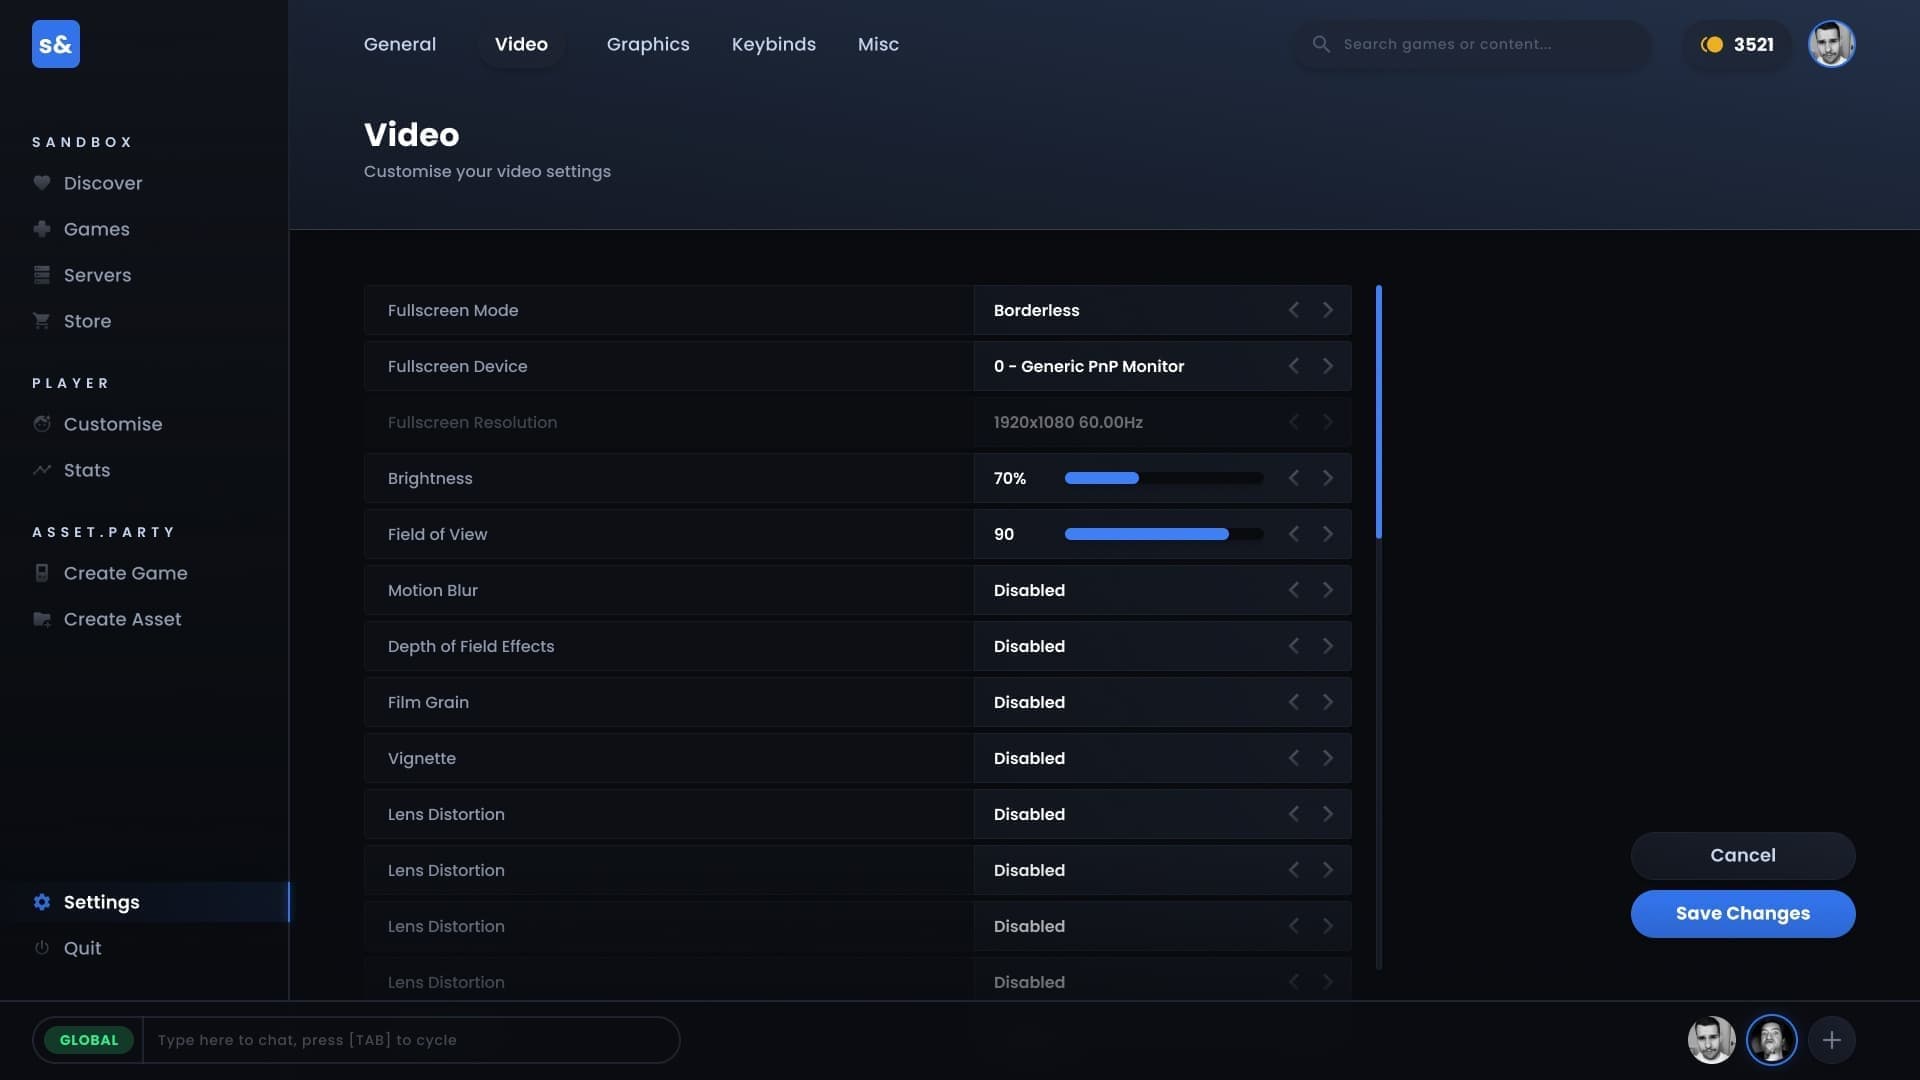Viewport: 1920px width, 1080px height.
Task: Toggle Depth of Field Effects left arrow
Action: click(x=1294, y=646)
